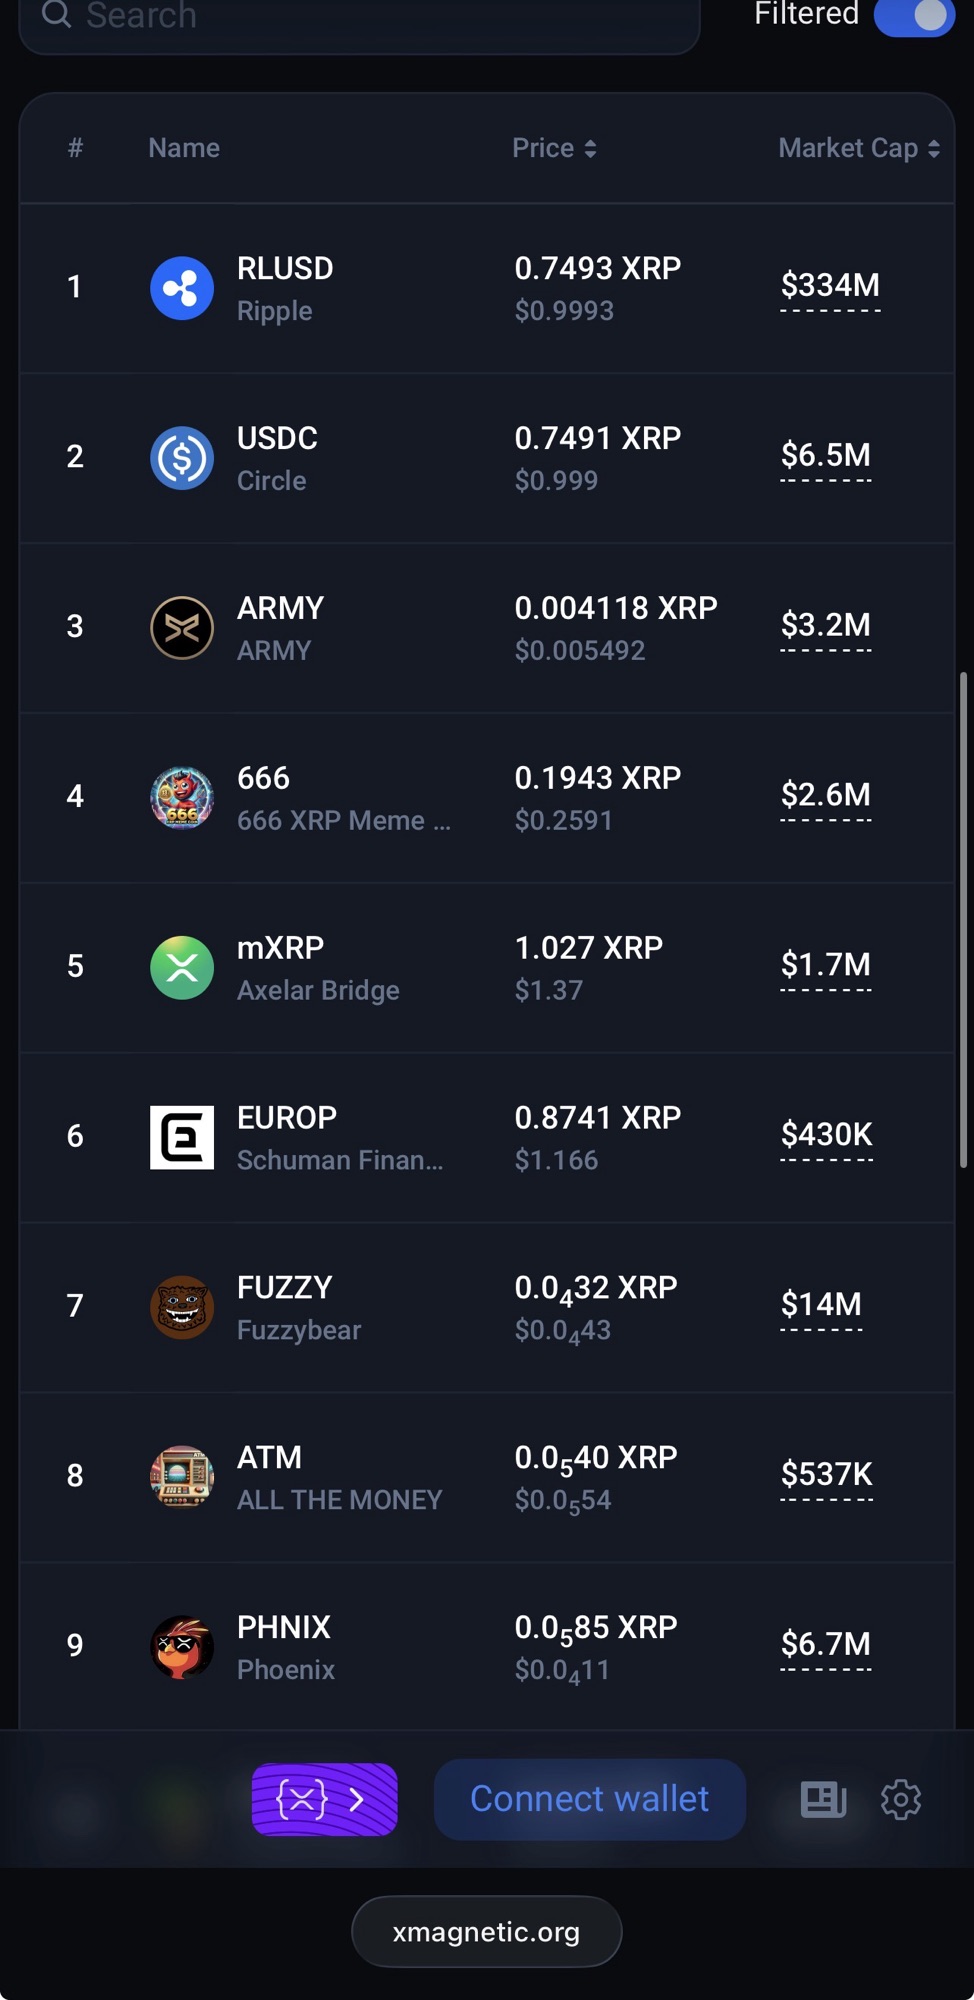Sort tokens by Price column

554,148
